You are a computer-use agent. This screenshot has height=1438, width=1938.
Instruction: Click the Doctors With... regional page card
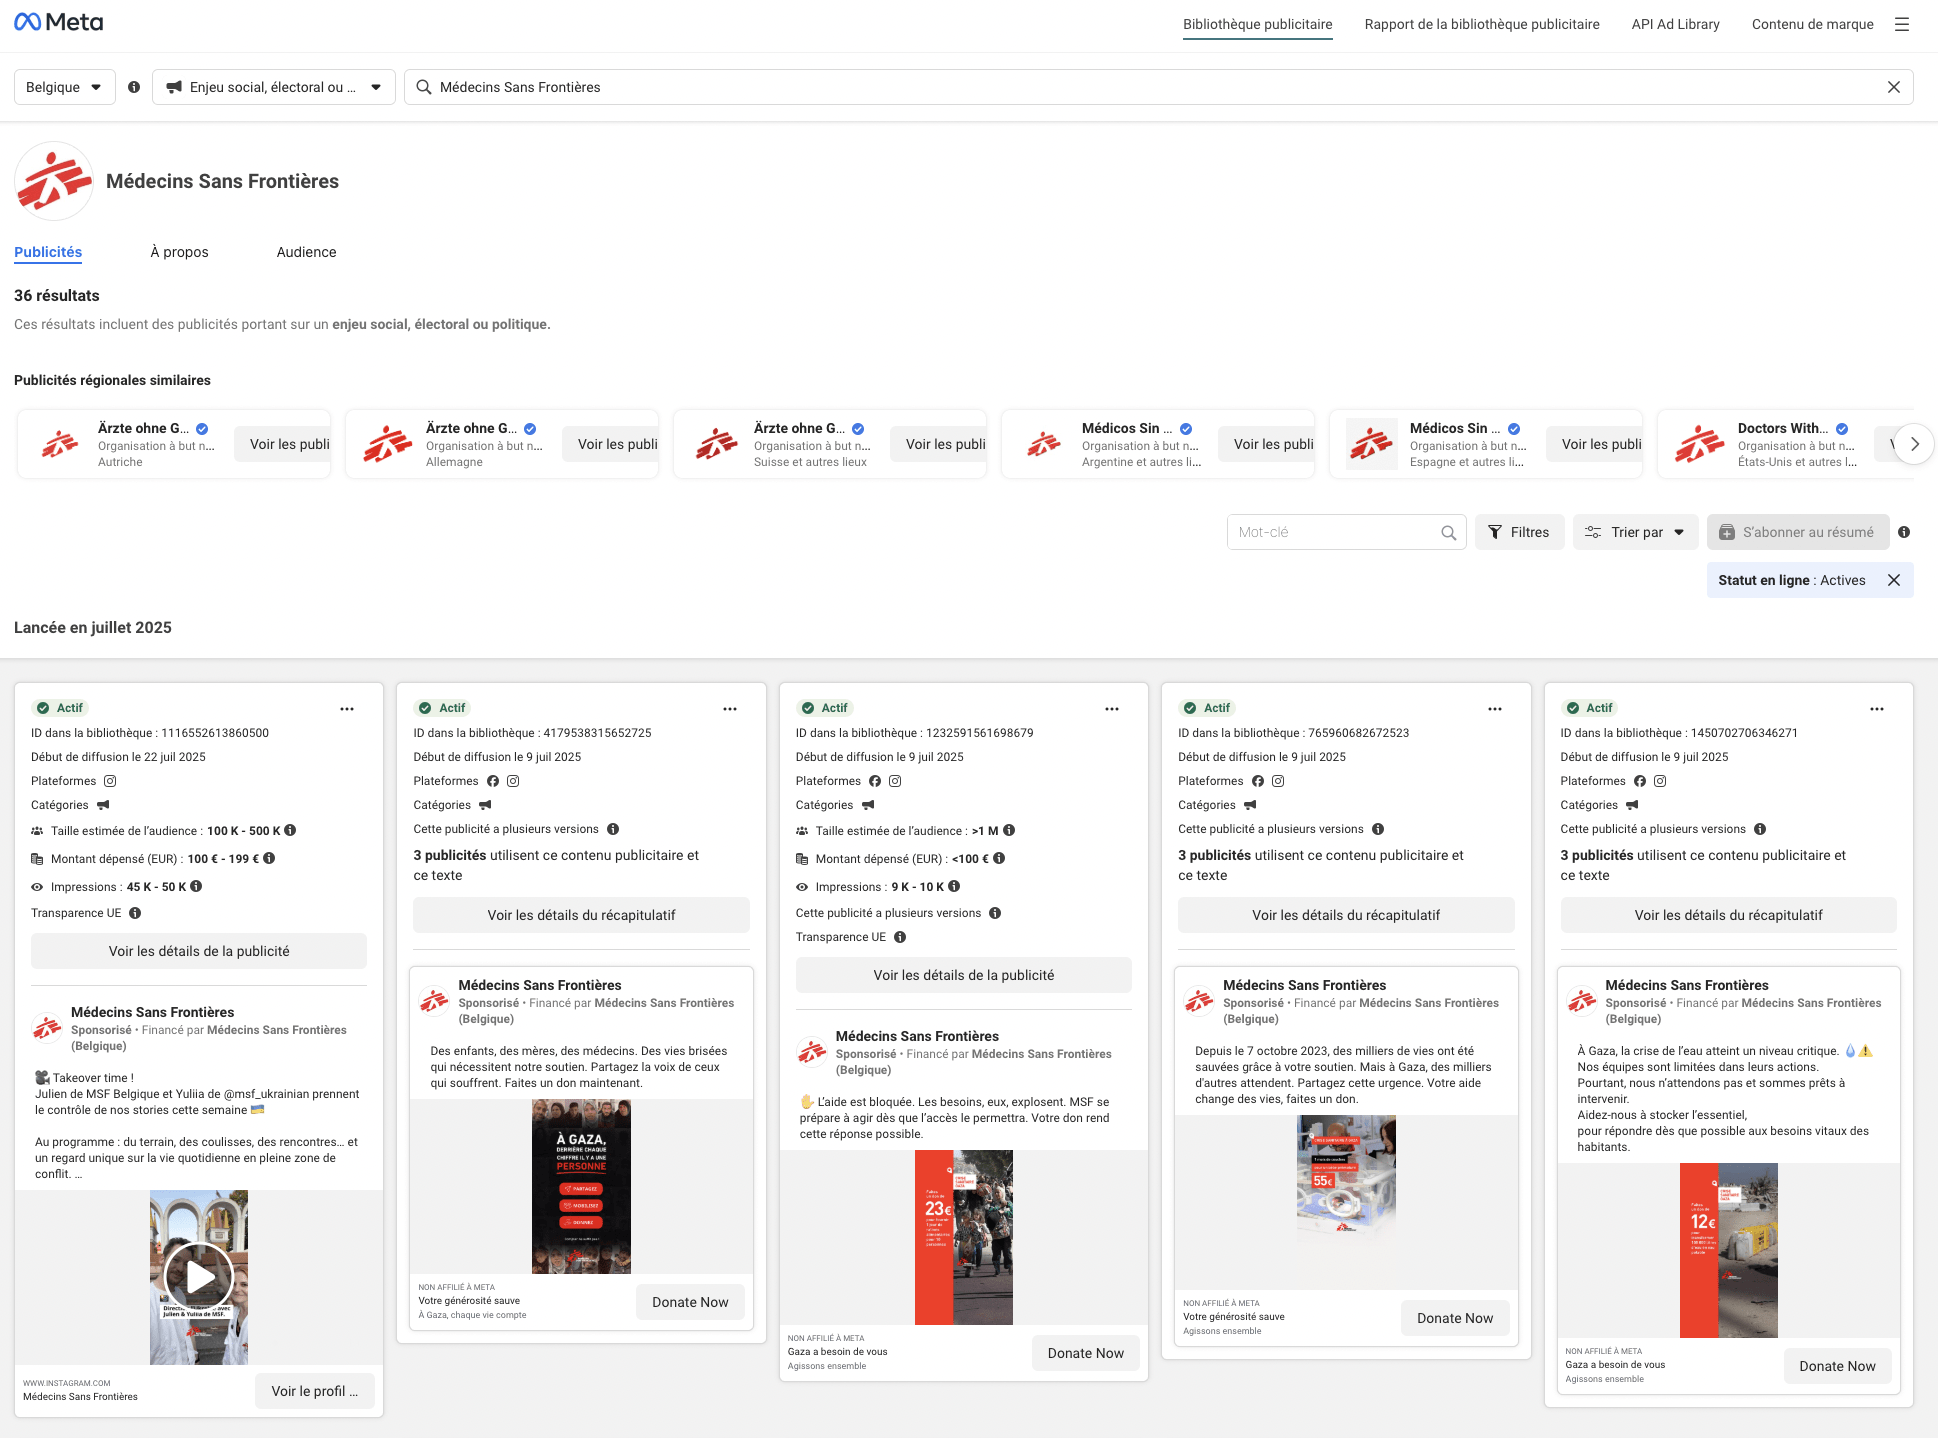click(1785, 444)
